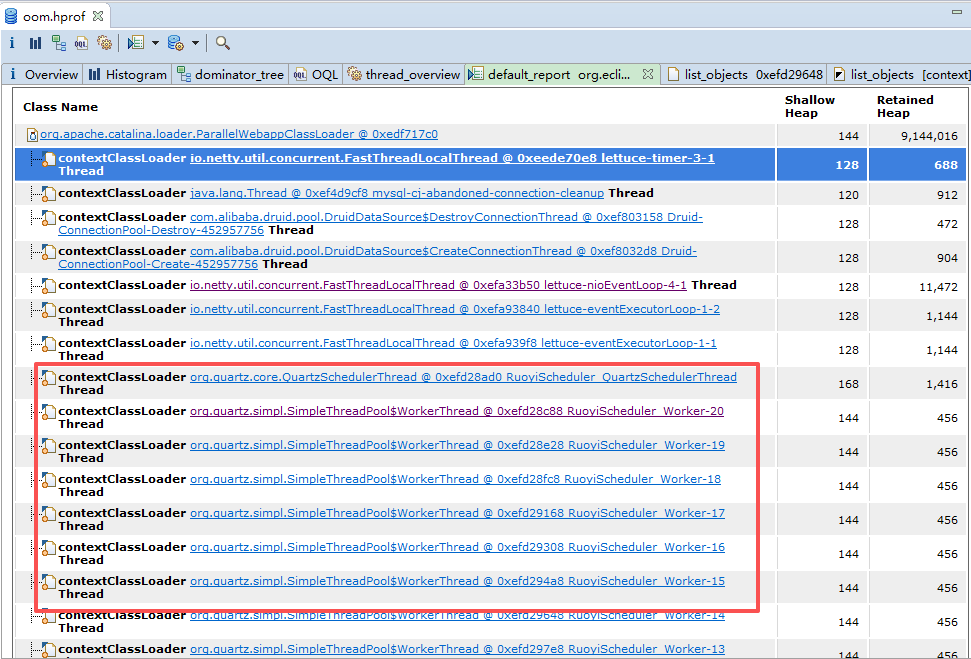Open the RuoyiScheduler_Worker-18 thread link
This screenshot has height=659, width=971.
(x=455, y=479)
